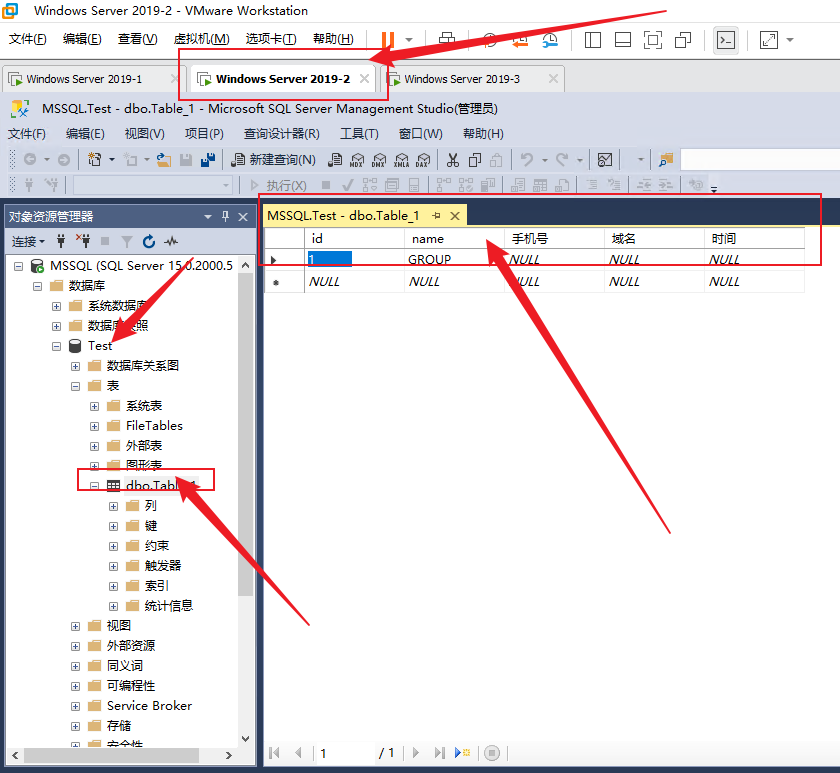Image resolution: width=840 pixels, height=773 pixels.
Task: Open new DMX query icon
Action: coord(379,160)
